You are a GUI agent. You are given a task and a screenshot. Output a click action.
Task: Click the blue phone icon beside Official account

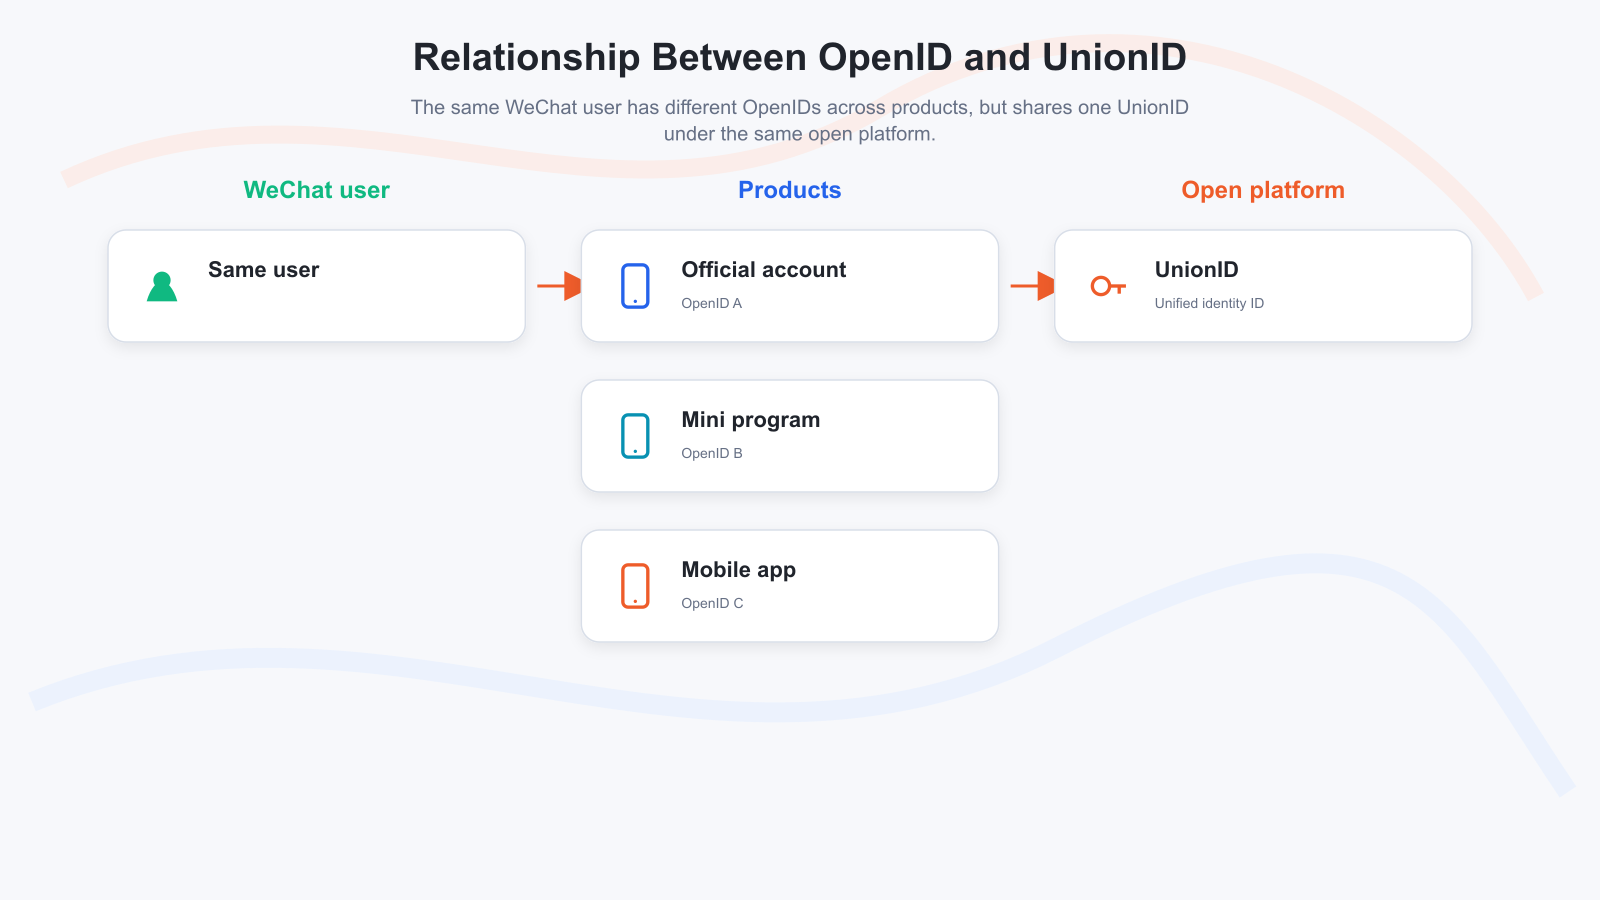(x=635, y=286)
